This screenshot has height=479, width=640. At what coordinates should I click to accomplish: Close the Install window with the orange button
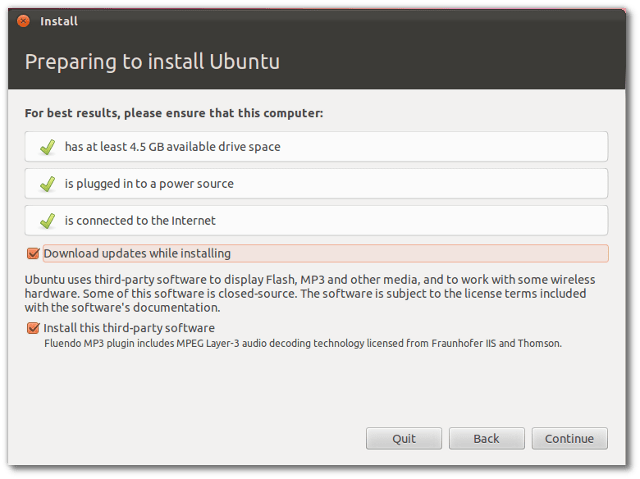pos(23,21)
